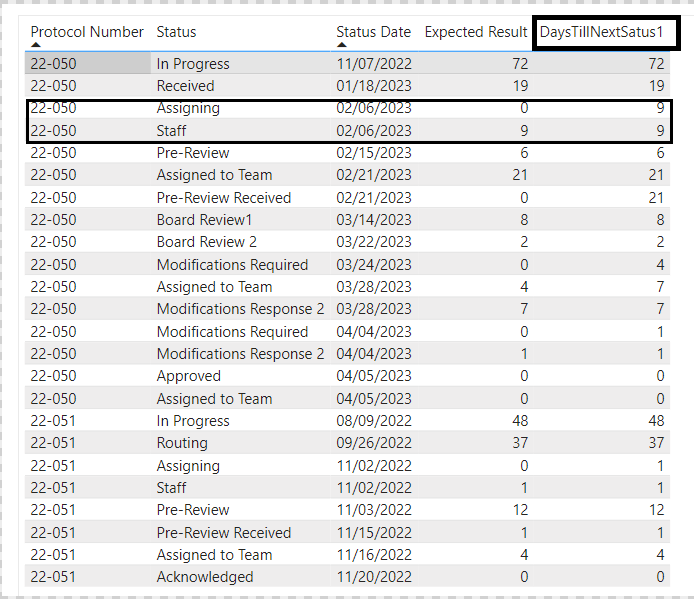Click the 11/20/2022 date cell
This screenshot has width=694, height=599.
pos(374,577)
